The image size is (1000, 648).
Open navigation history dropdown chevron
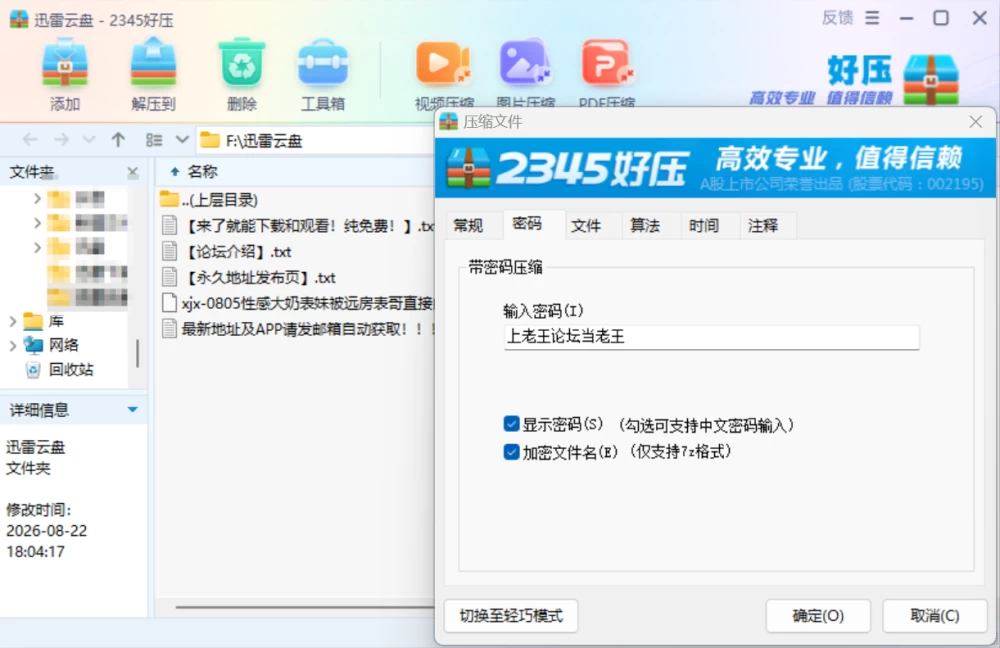(x=89, y=140)
